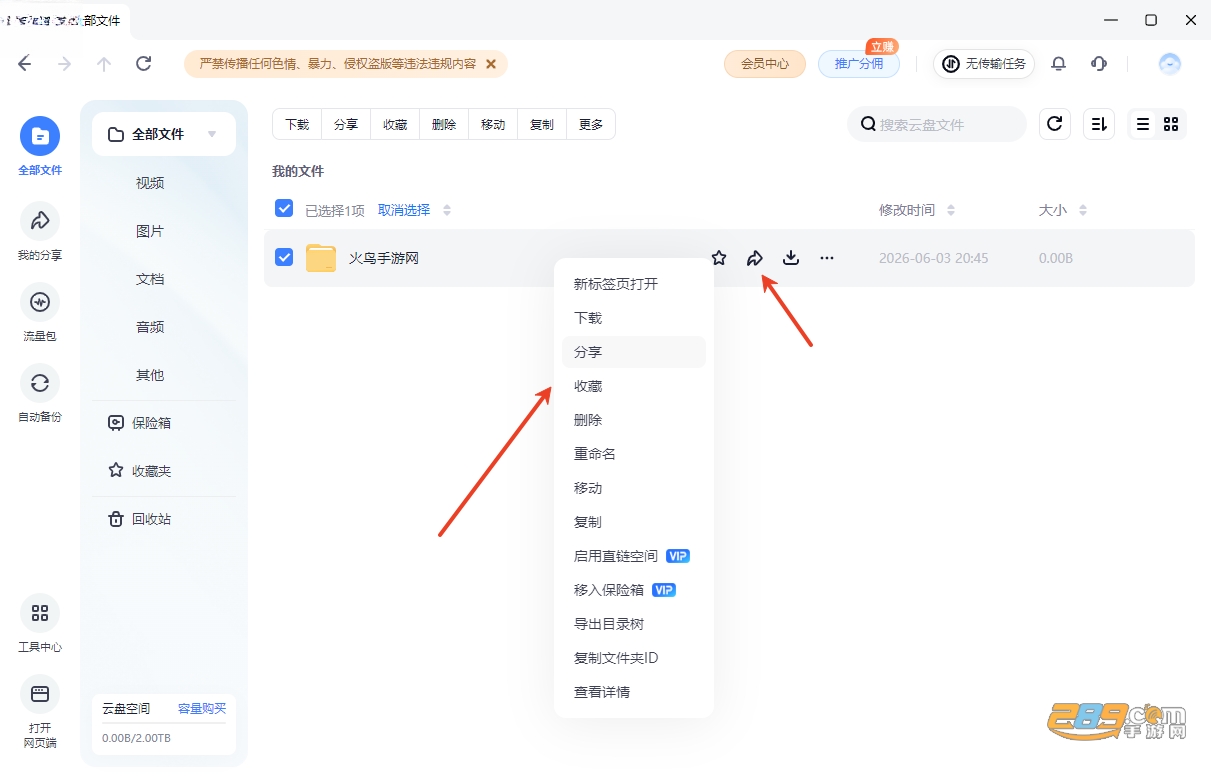Open 我的分享 in the left sidebar
The height and width of the screenshot is (779, 1211).
coord(40,231)
